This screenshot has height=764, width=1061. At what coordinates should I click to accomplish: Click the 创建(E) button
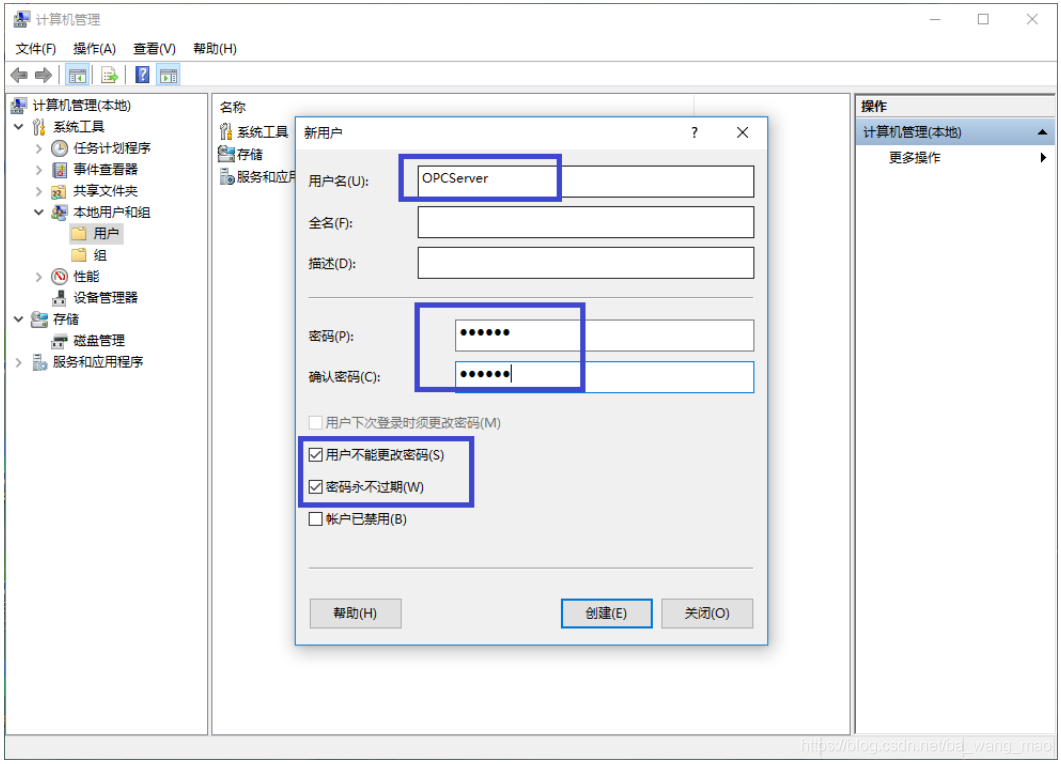[606, 614]
